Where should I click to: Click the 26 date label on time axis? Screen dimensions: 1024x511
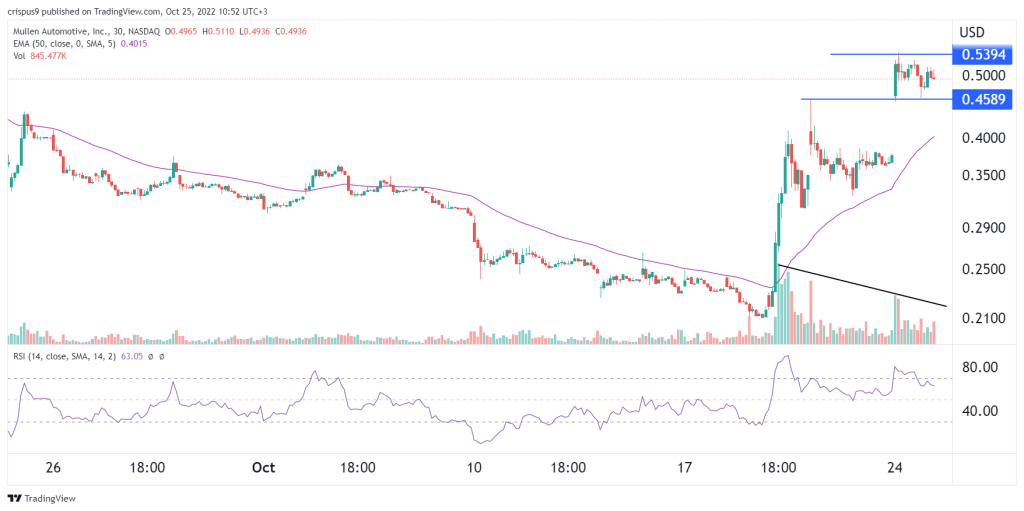pyautogui.click(x=54, y=468)
